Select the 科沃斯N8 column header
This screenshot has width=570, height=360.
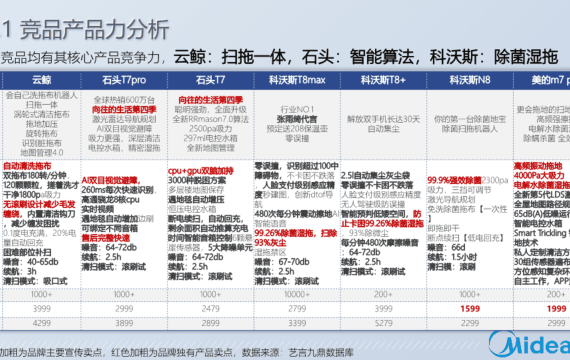click(470, 80)
